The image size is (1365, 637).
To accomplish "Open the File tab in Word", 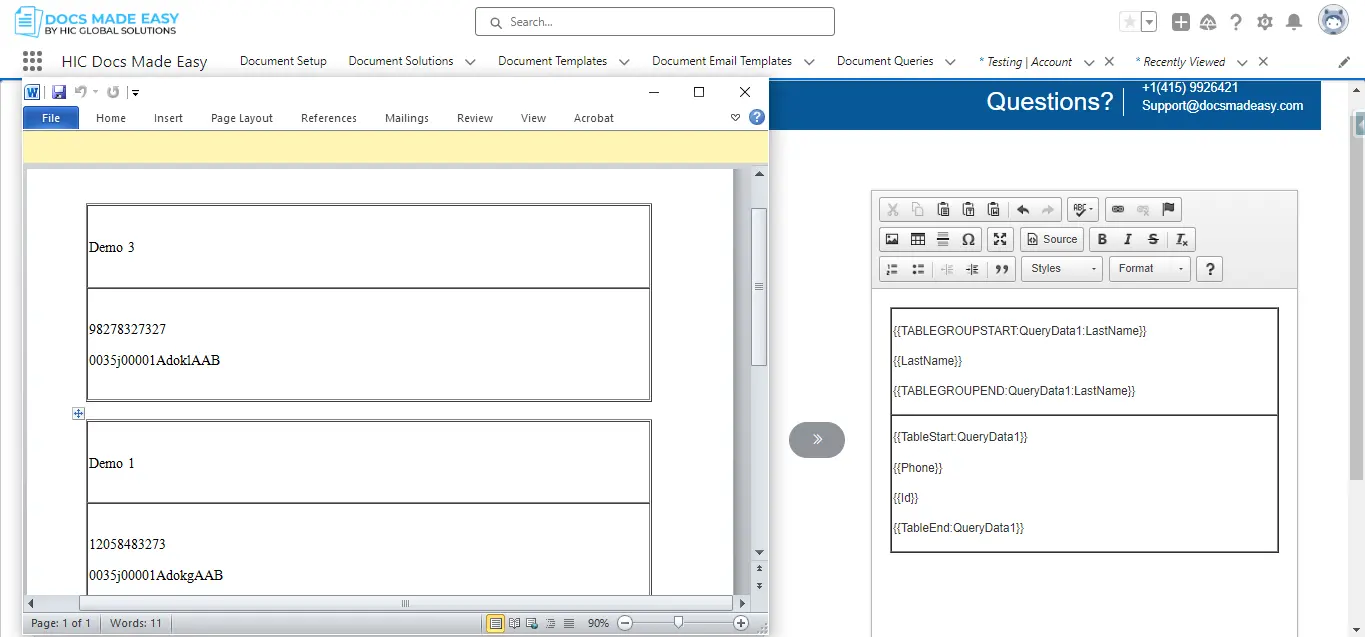I will click(x=51, y=118).
